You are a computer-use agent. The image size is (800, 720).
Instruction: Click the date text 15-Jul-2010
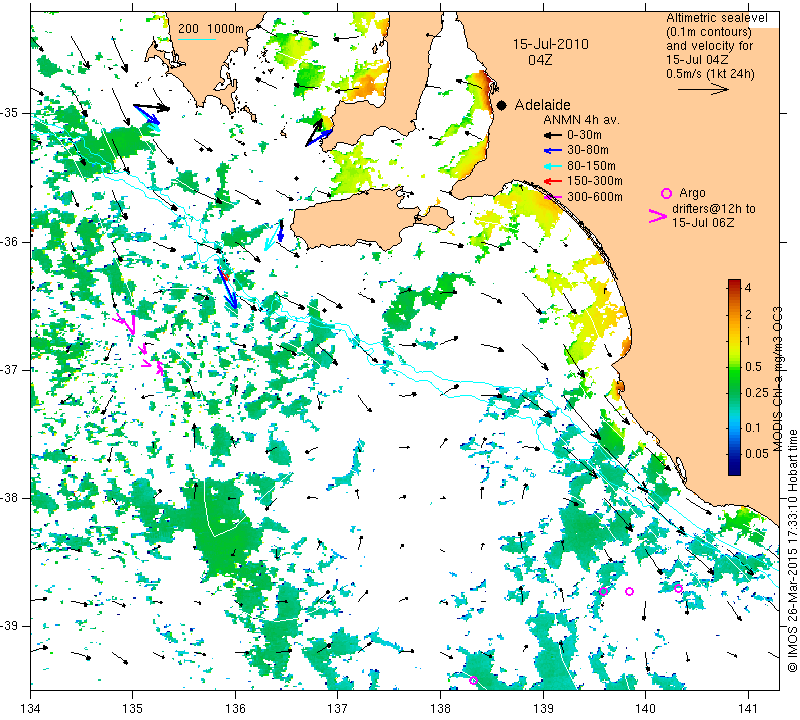tap(551, 44)
